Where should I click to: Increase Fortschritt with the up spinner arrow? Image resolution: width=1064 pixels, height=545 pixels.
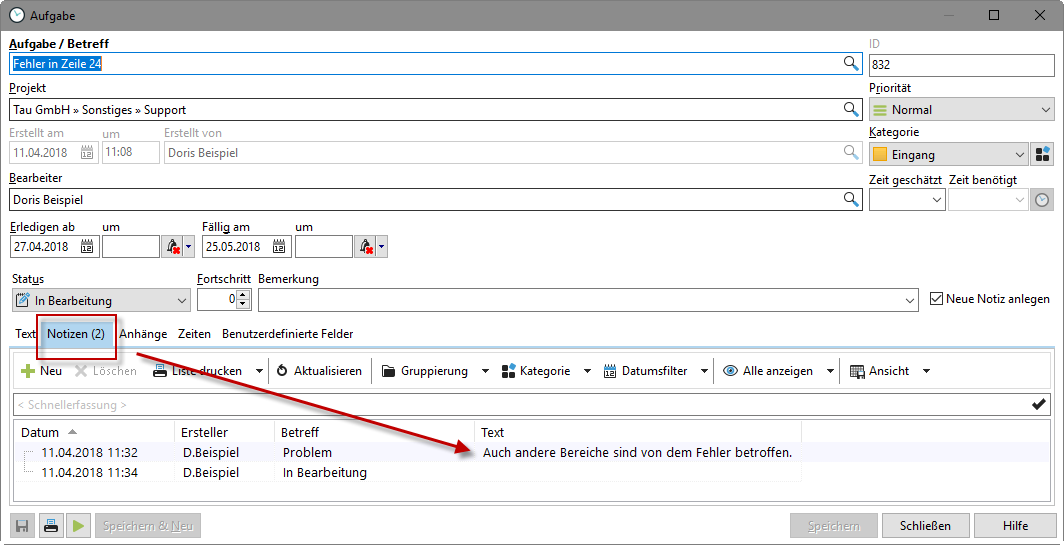click(x=243, y=295)
